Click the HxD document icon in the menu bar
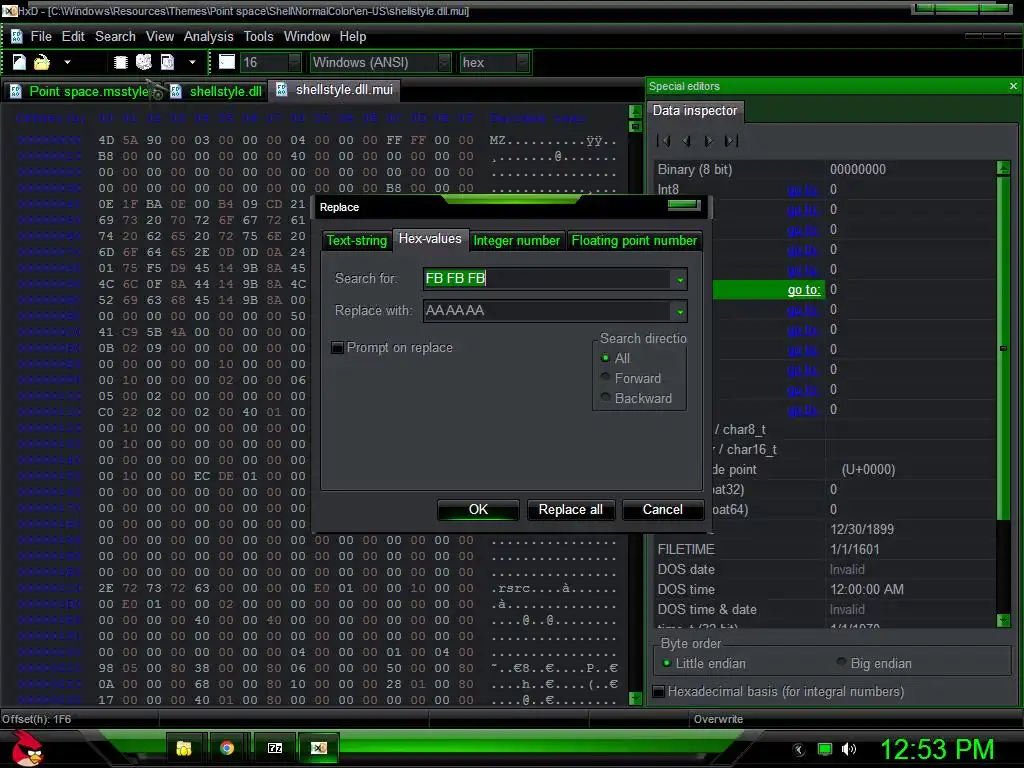This screenshot has width=1024, height=768. pyautogui.click(x=16, y=37)
